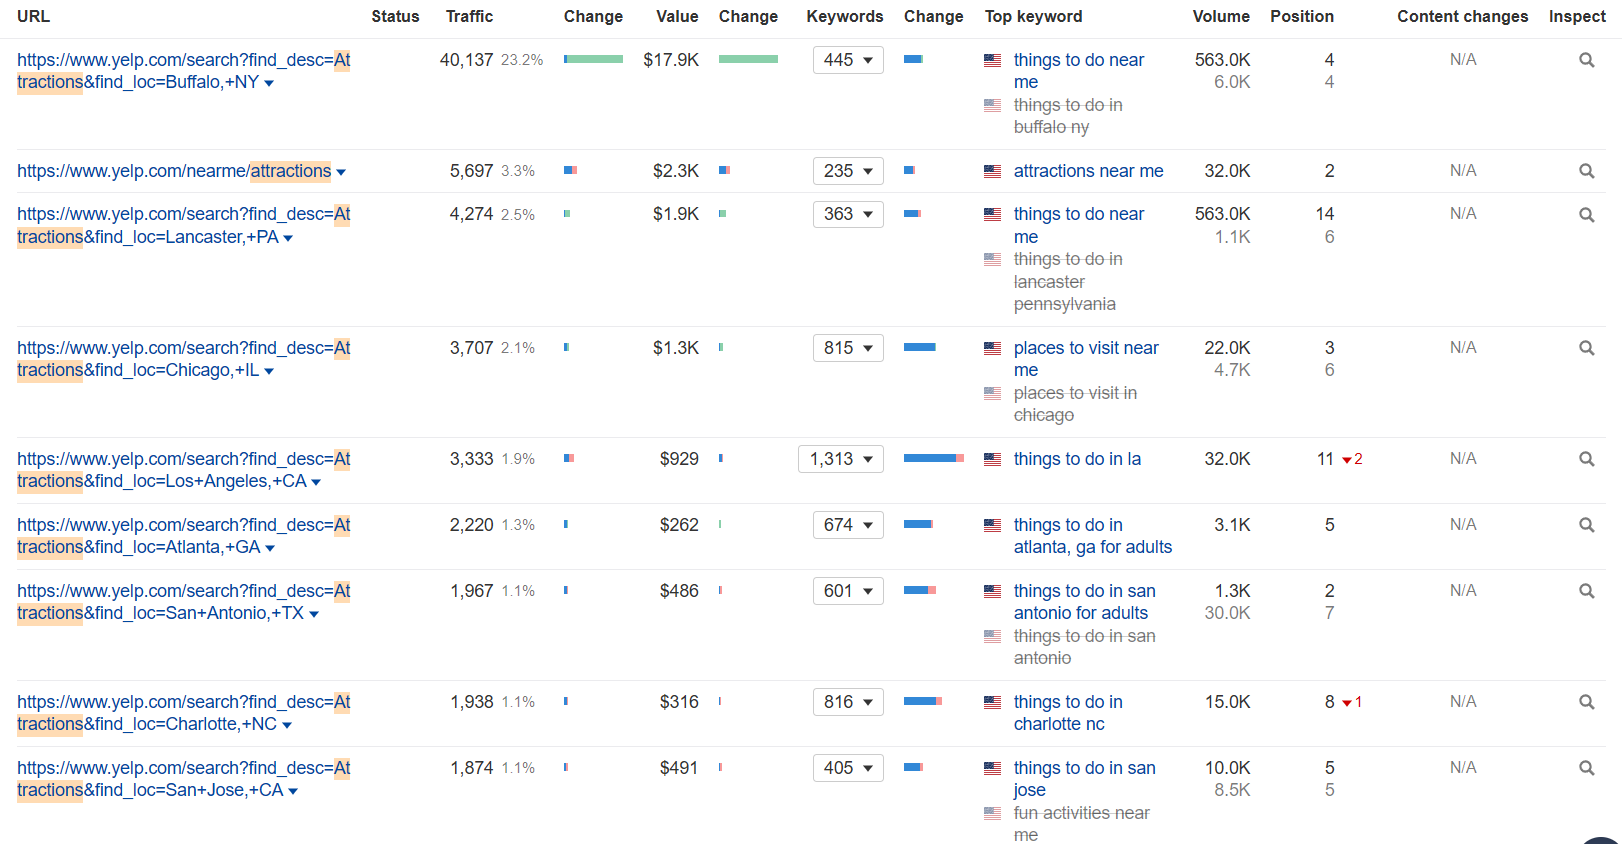Expand URL menu arrow for Chicago, IL
Screen dimensions: 1622x844
point(269,371)
